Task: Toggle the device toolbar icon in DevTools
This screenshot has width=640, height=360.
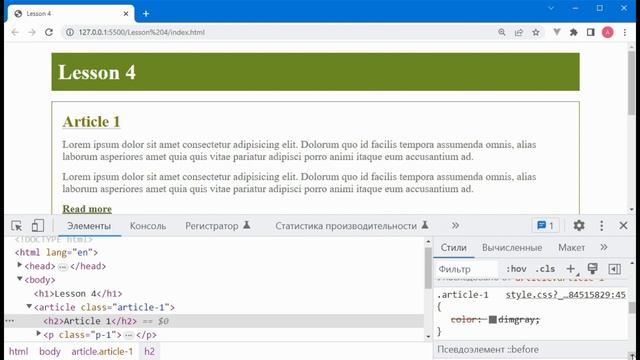Action: (38, 226)
